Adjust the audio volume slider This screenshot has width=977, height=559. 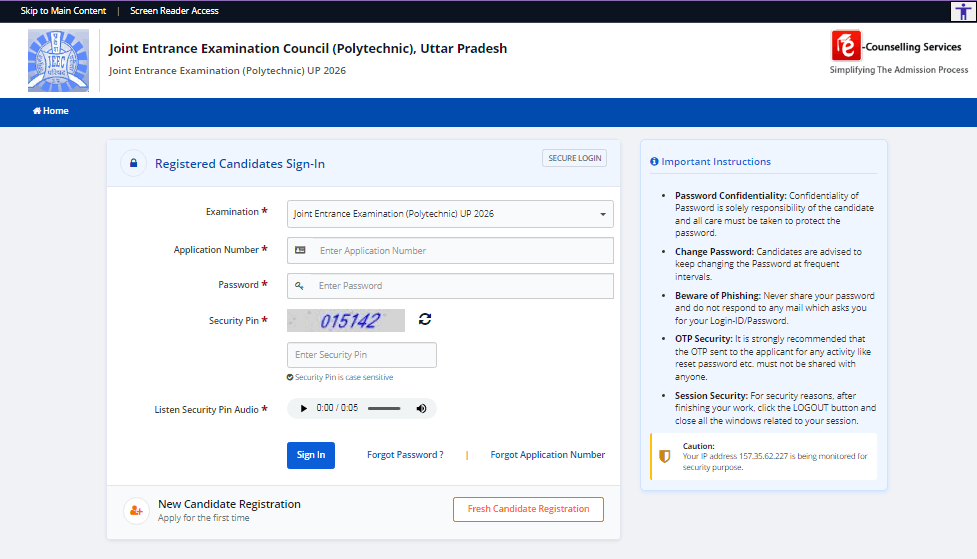pyautogui.click(x=384, y=409)
